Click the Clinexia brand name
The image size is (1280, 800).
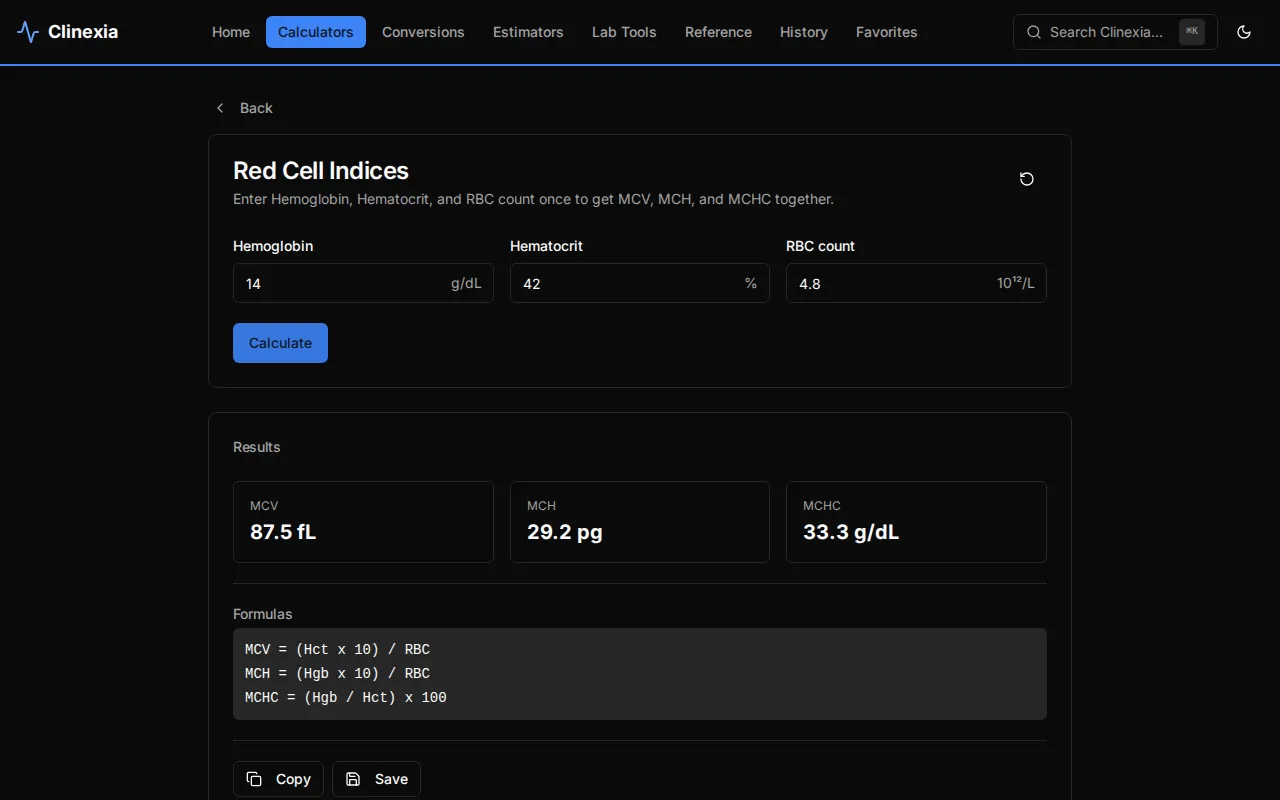pyautogui.click(x=83, y=32)
